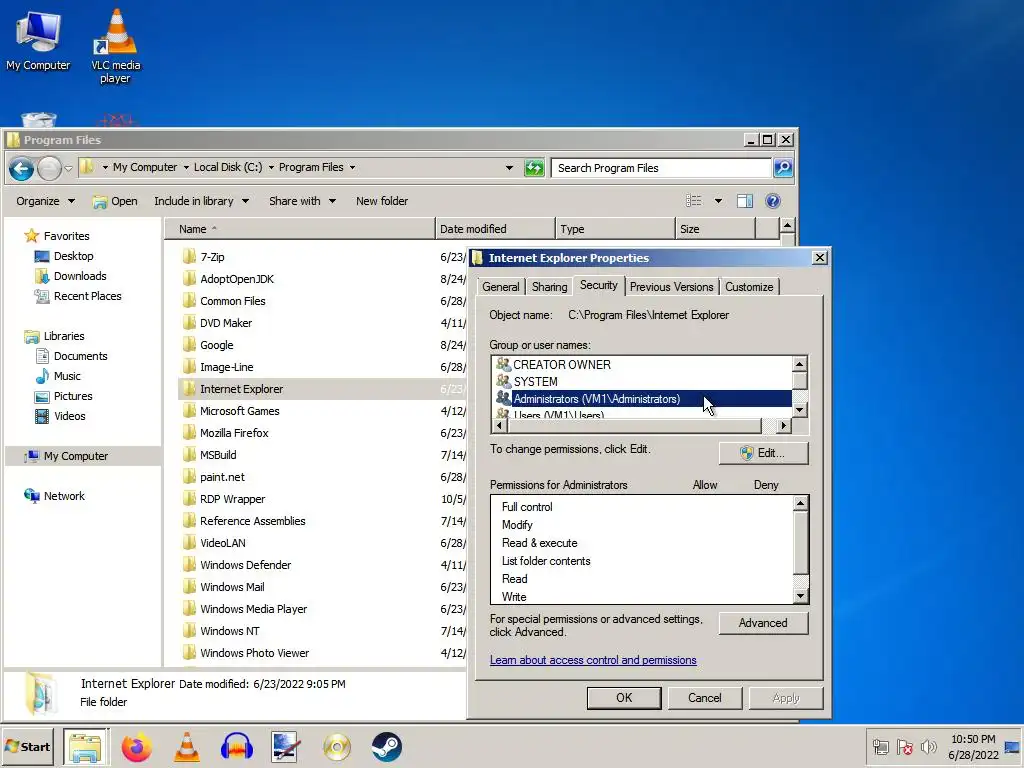Image resolution: width=1024 pixels, height=768 pixels.
Task: Sort by the Type column header
Action: click(615, 229)
